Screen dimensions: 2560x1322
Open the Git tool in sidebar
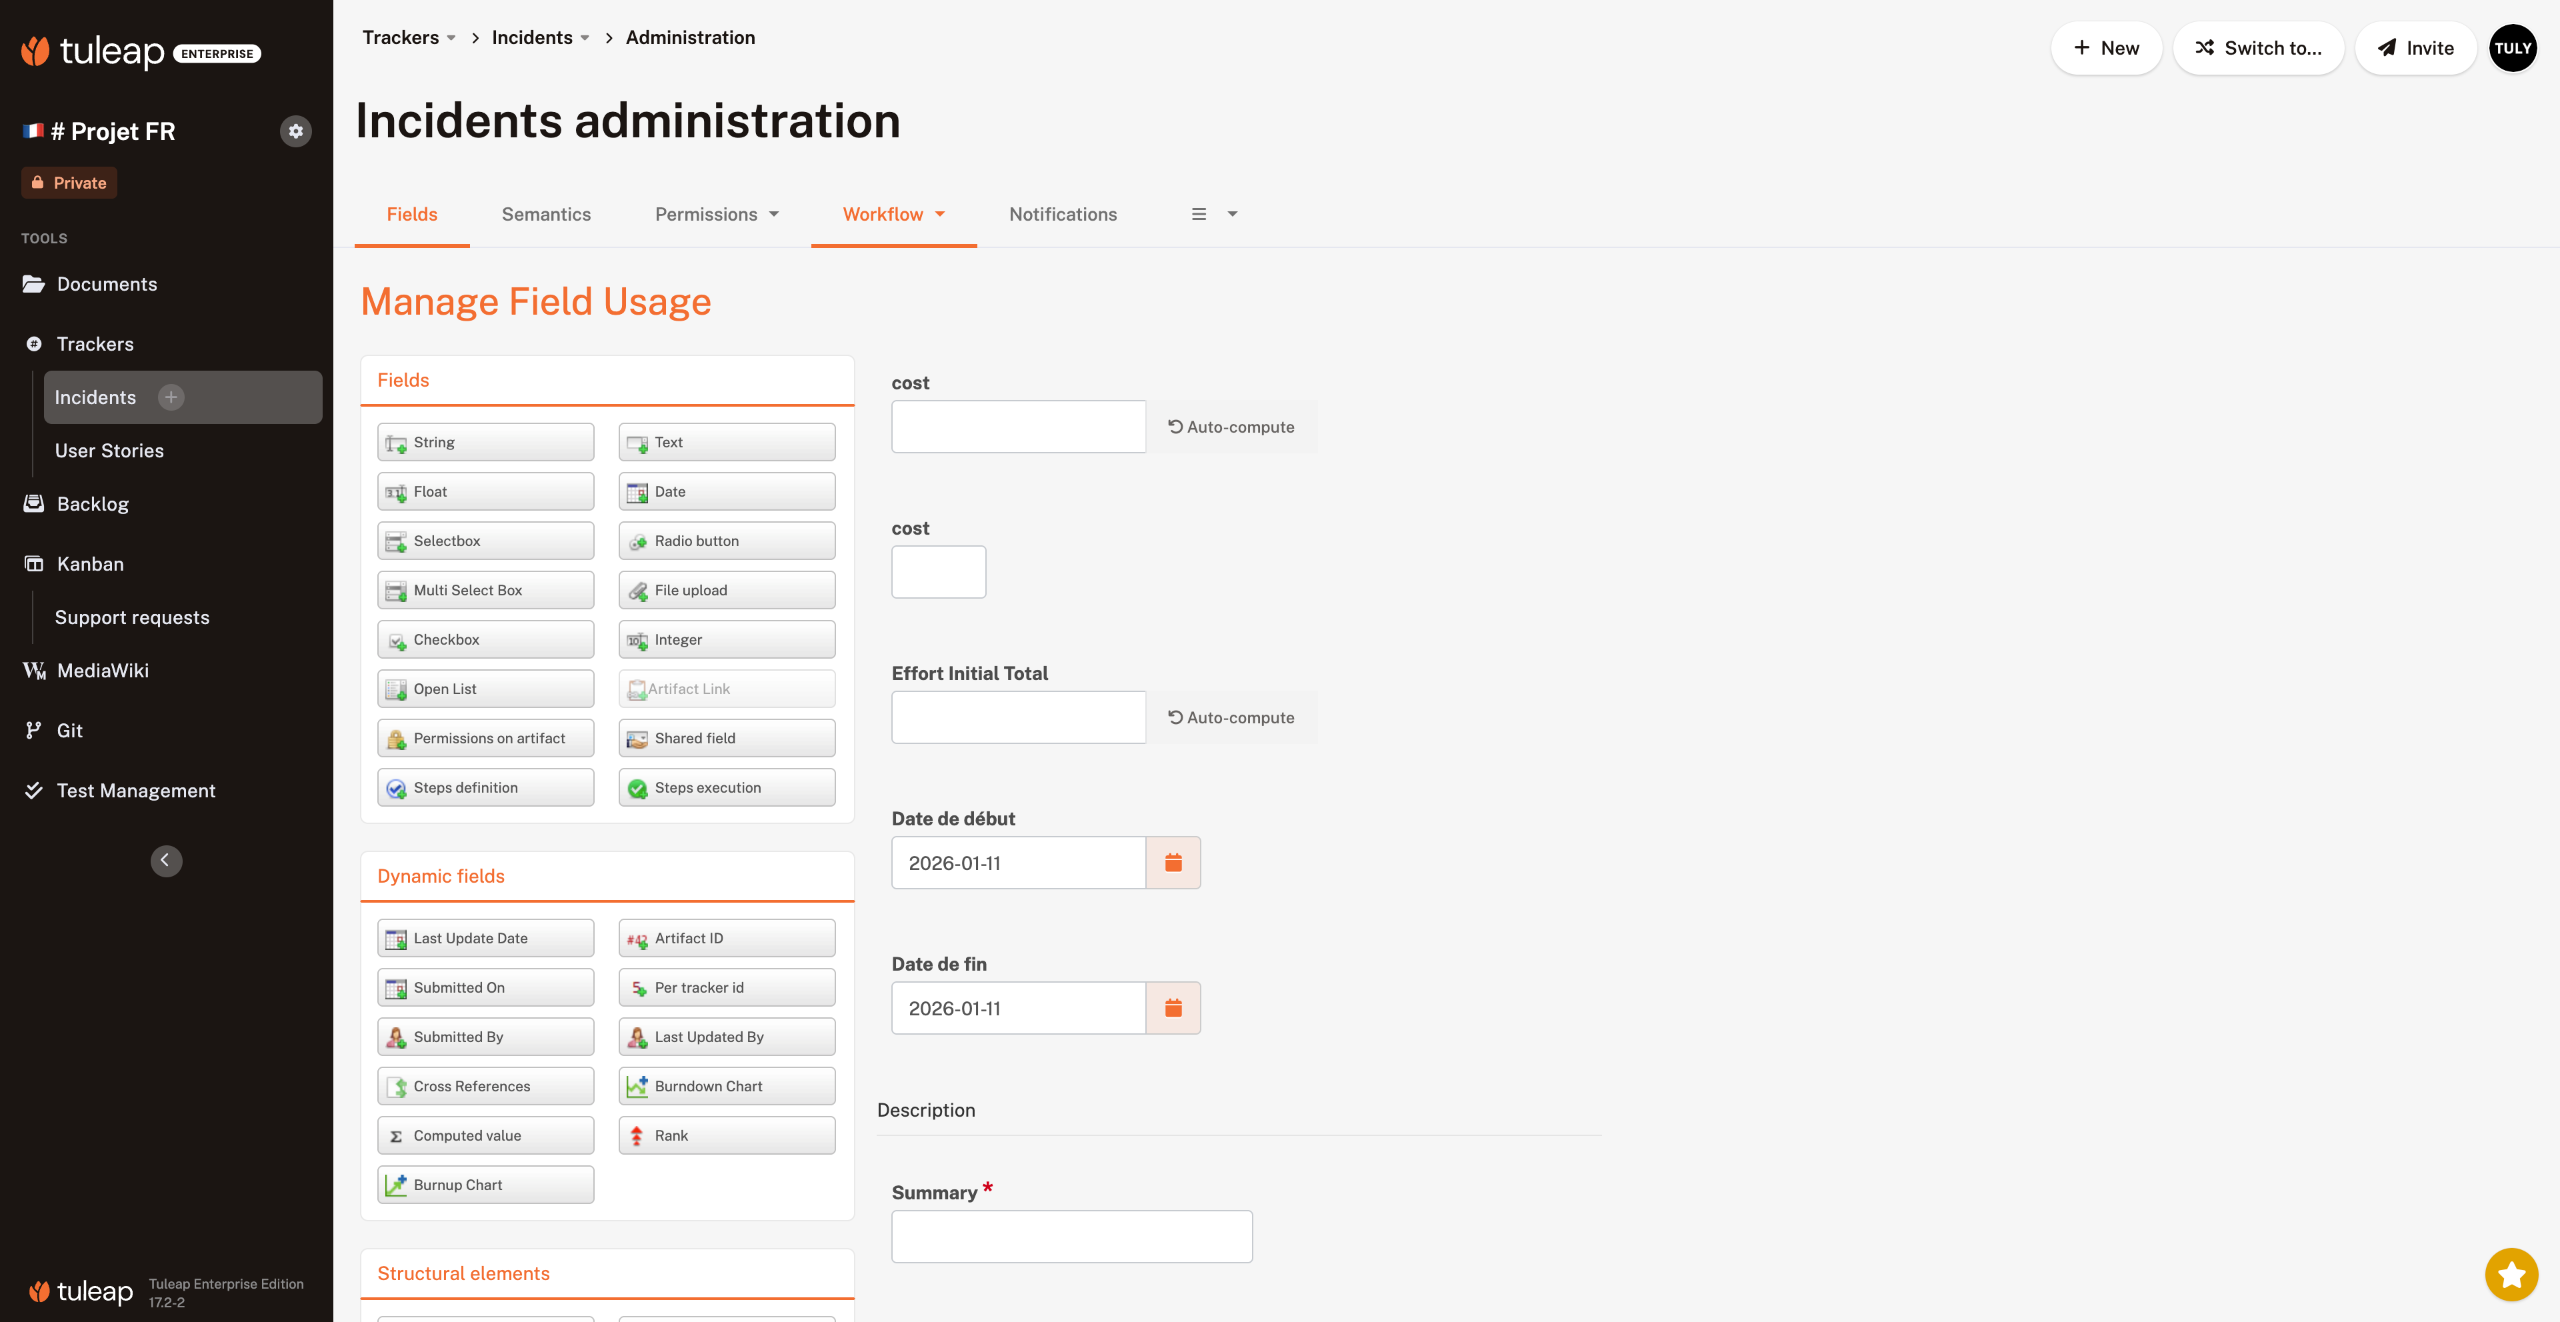pyautogui.click(x=69, y=730)
